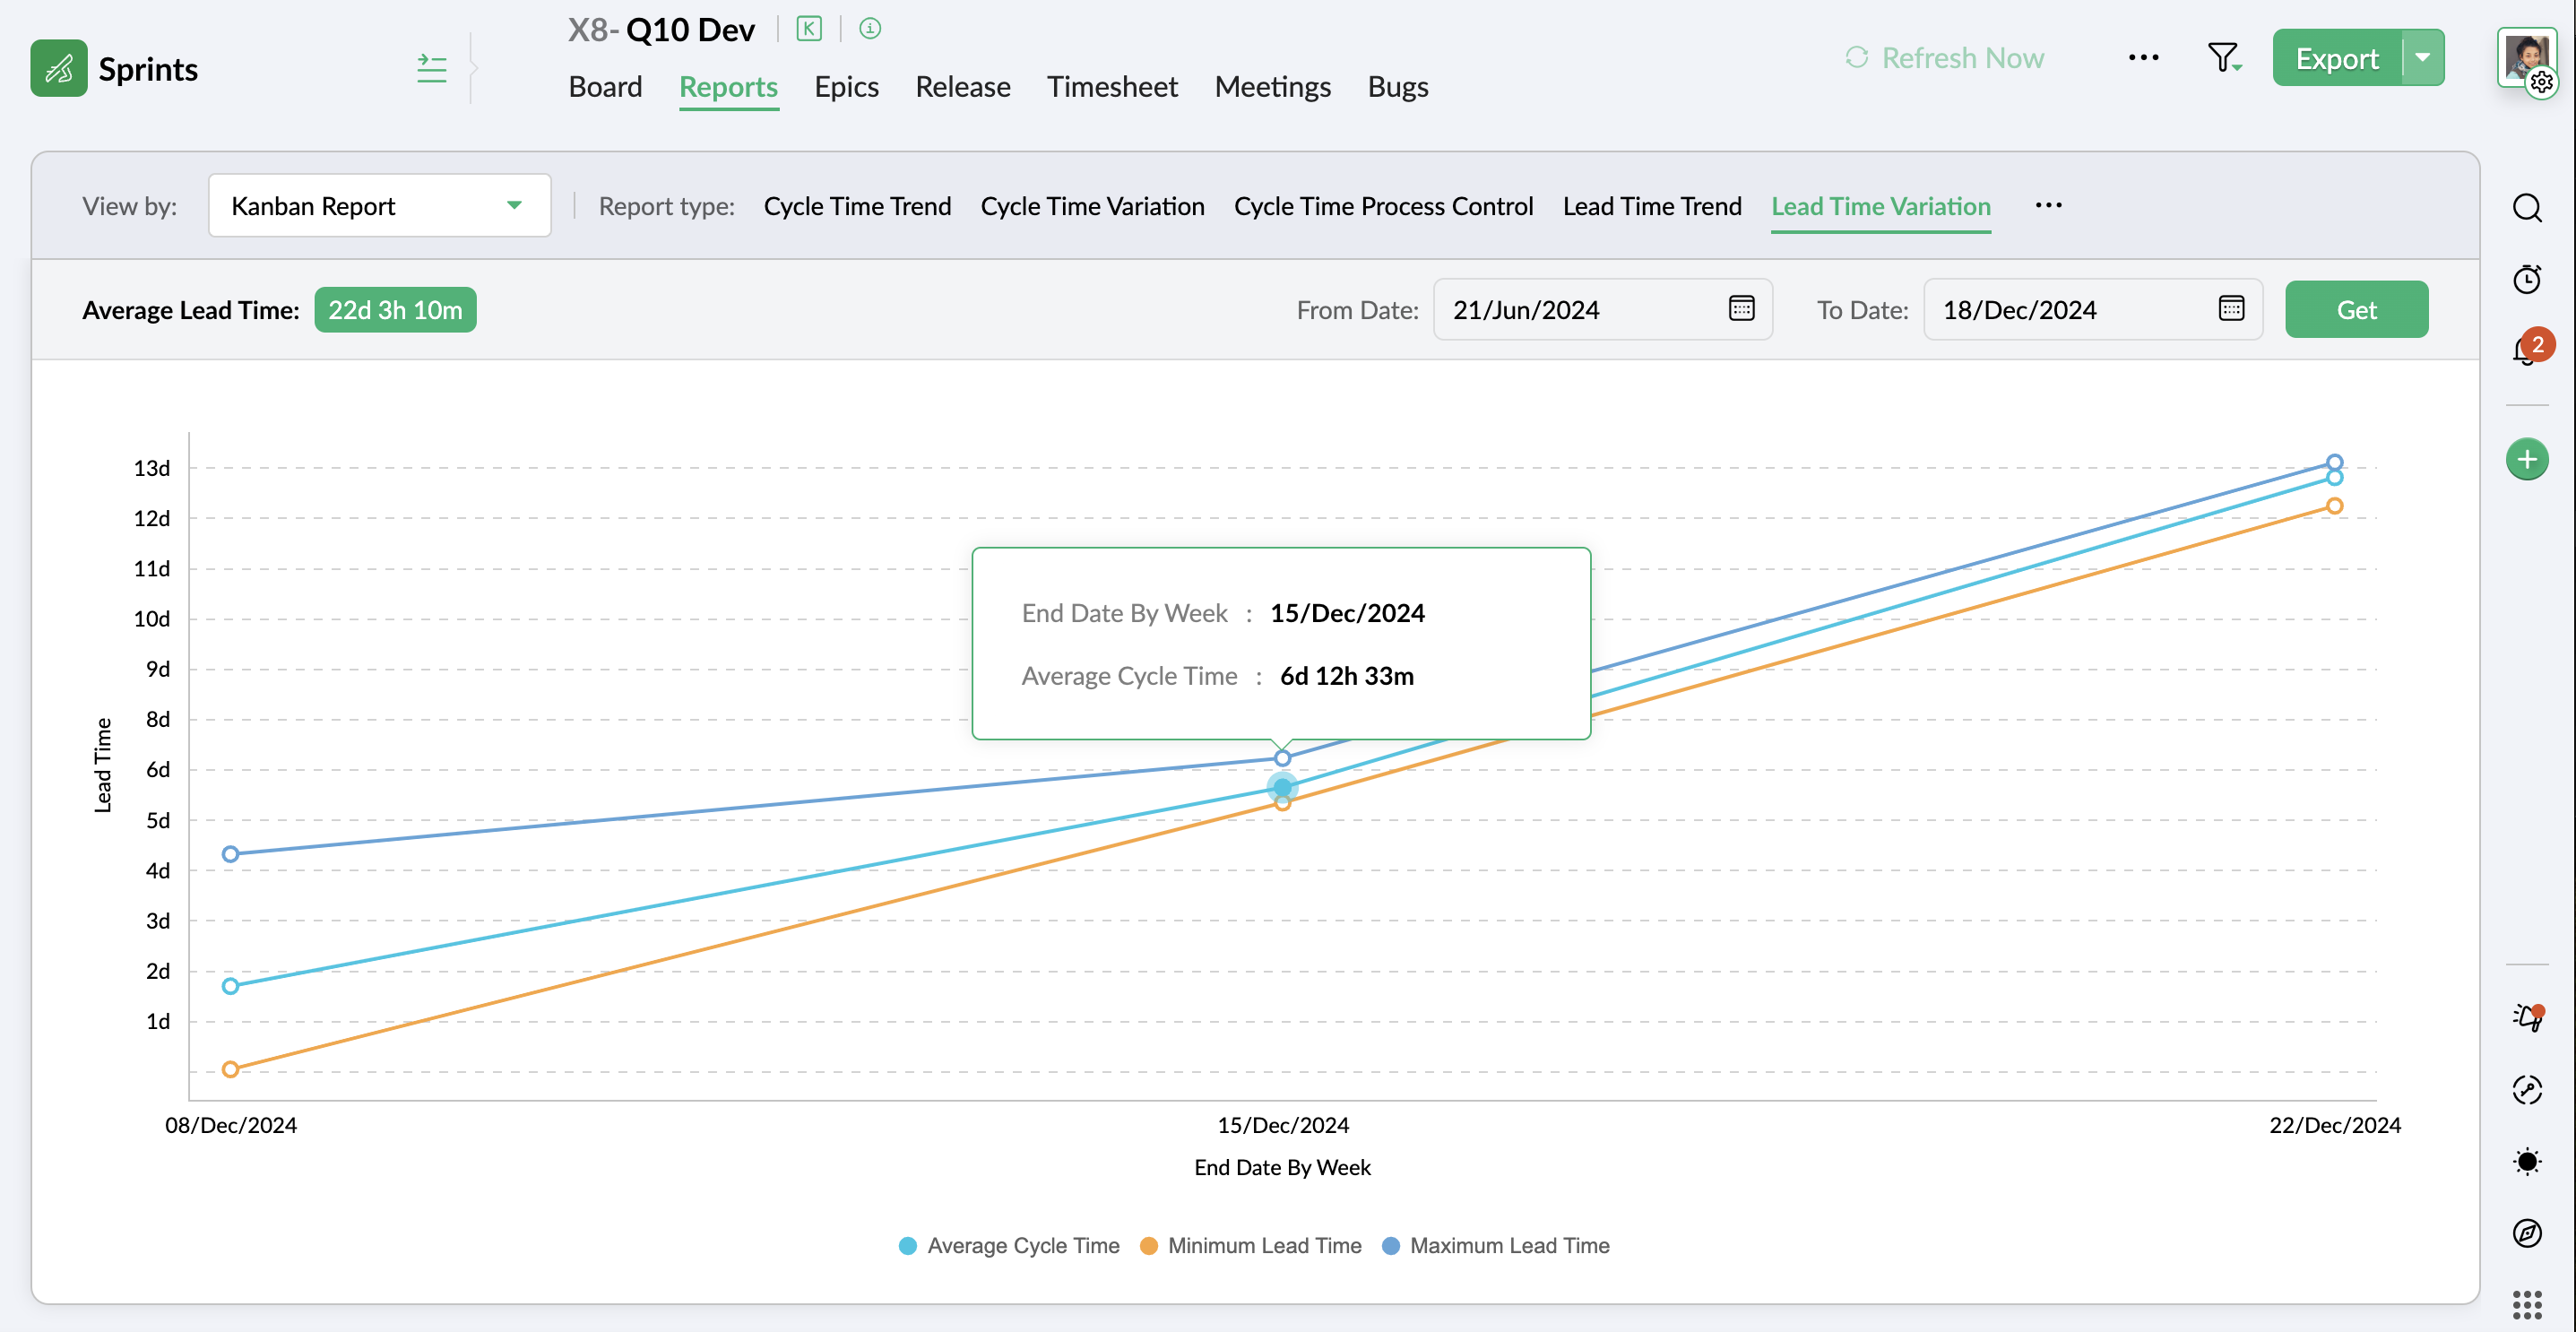Viewport: 2576px width, 1332px height.
Task: Switch to the Board tab
Action: [605, 87]
